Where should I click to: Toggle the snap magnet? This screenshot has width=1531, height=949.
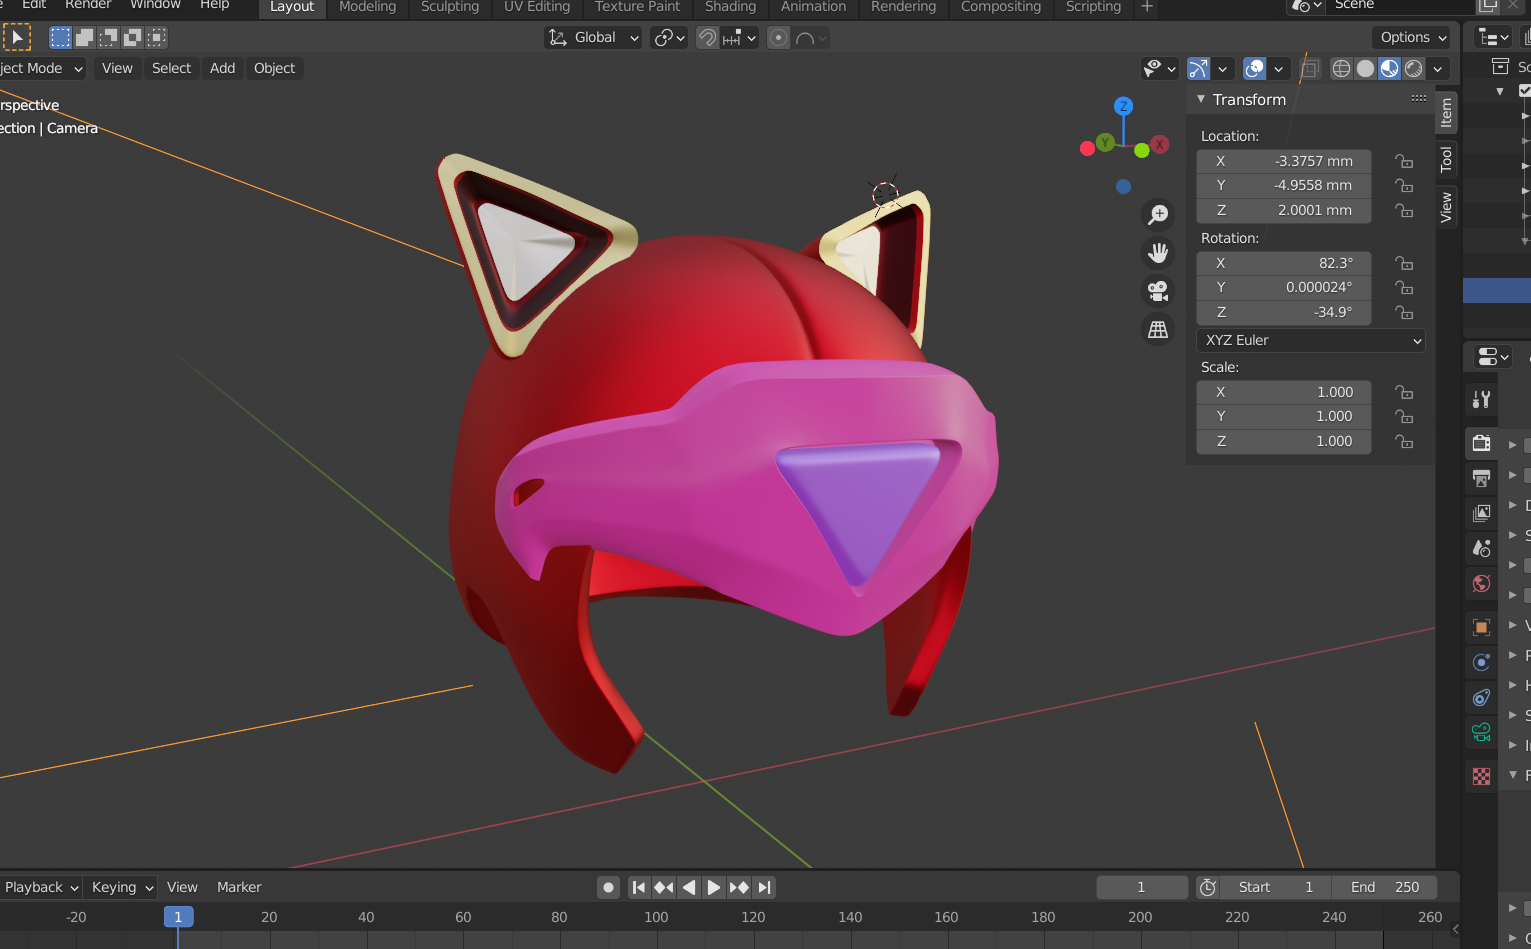707,38
